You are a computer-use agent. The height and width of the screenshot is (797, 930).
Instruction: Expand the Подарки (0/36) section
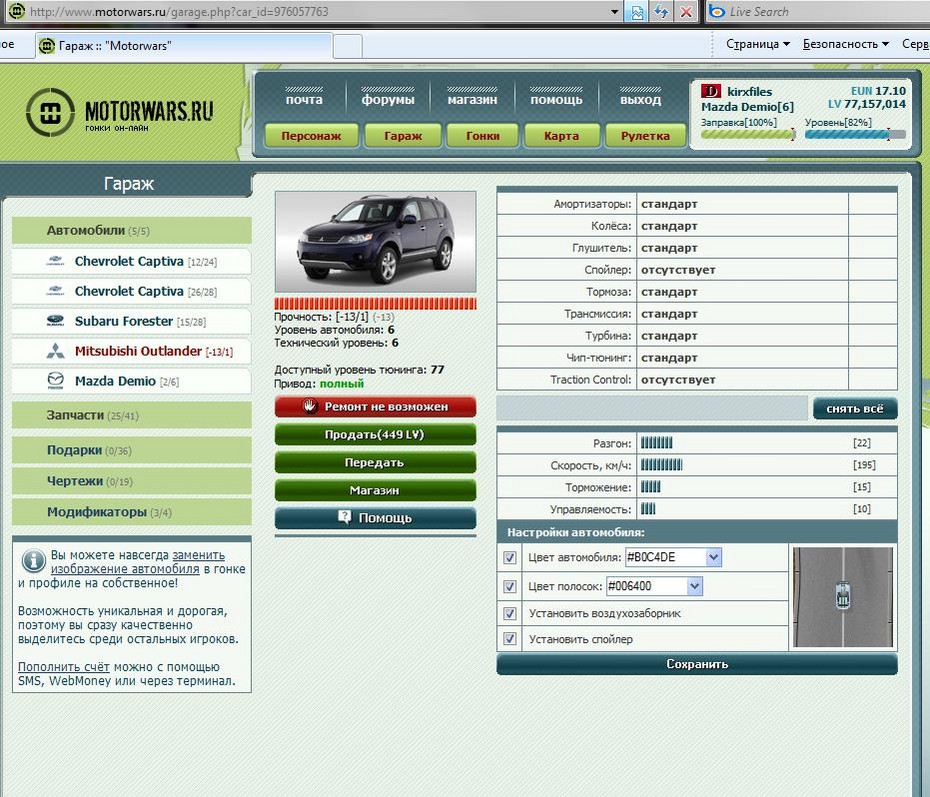click(x=132, y=450)
